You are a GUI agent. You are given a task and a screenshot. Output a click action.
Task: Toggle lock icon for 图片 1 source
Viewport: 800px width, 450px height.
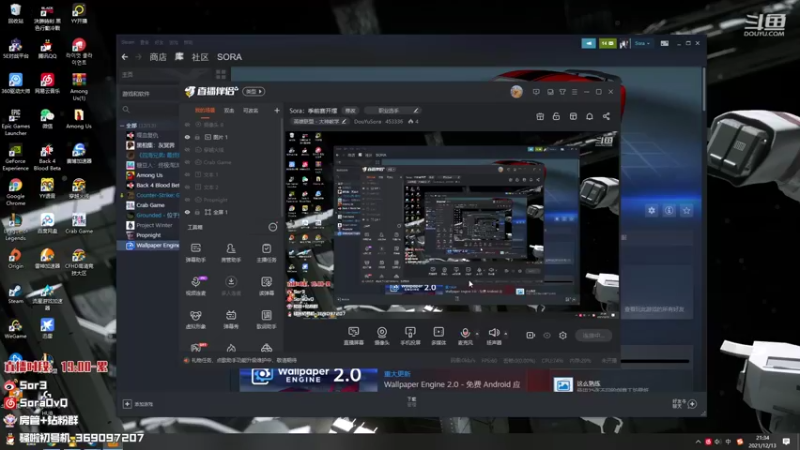[x=197, y=137]
